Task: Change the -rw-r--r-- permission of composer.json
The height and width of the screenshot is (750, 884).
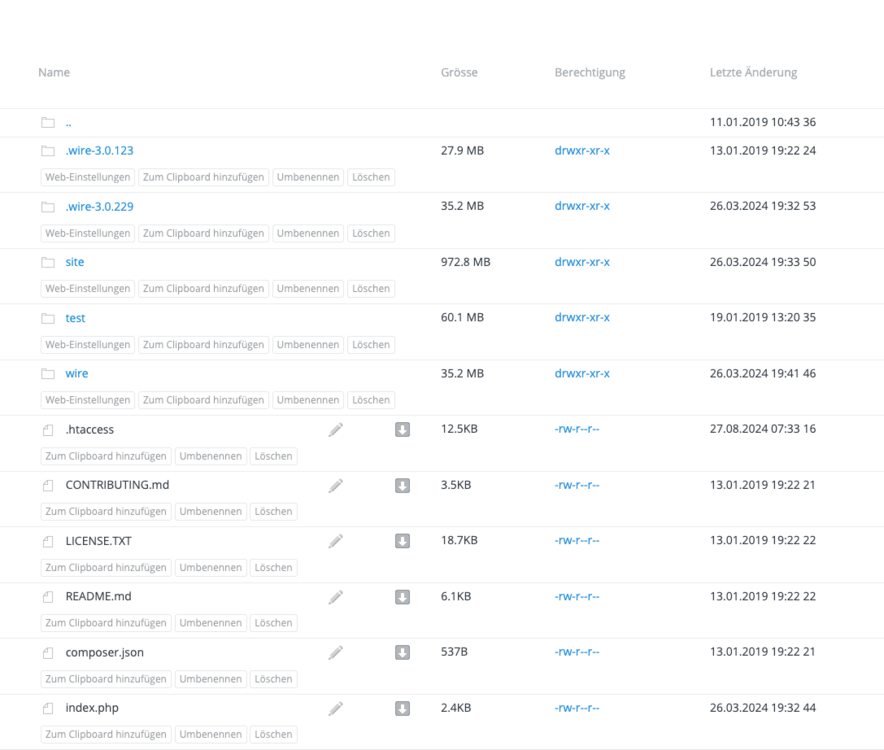Action: tap(577, 653)
